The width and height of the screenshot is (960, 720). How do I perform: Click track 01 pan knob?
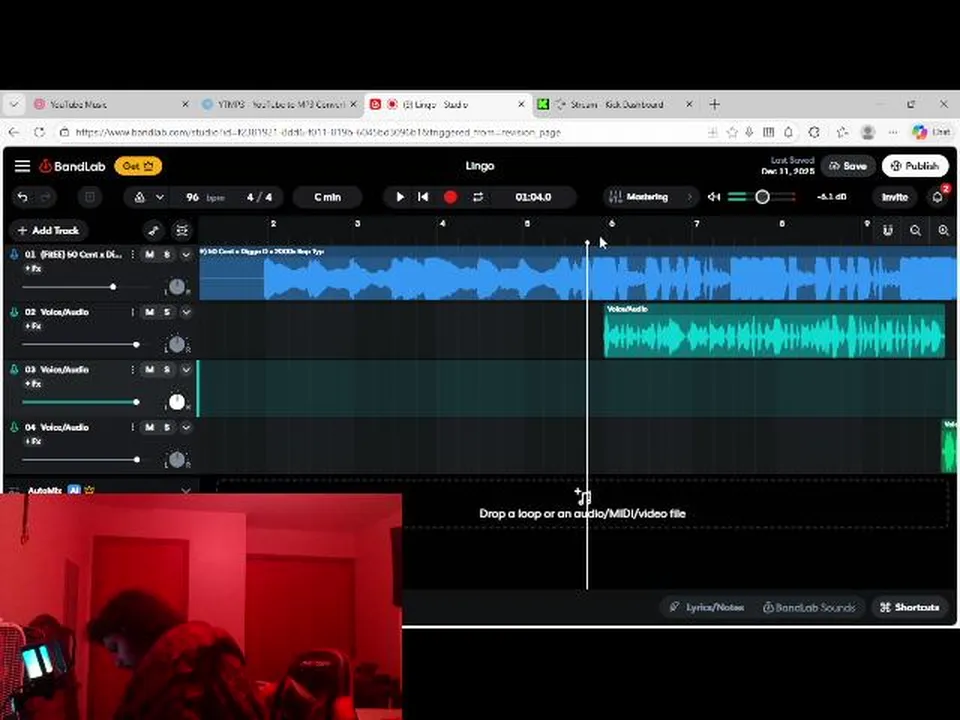click(x=176, y=286)
